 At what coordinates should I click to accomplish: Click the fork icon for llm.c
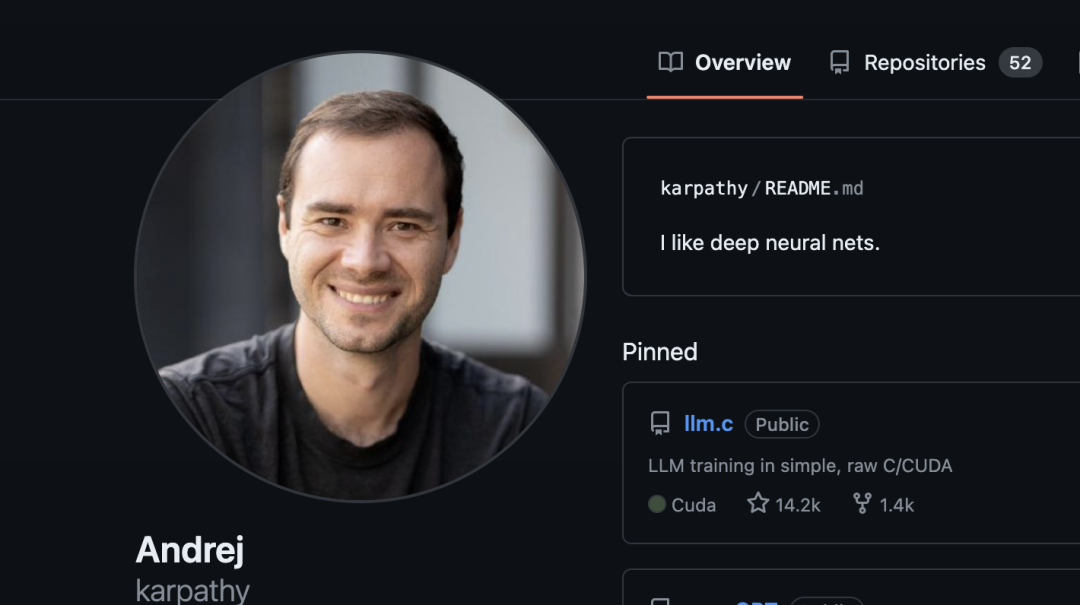point(862,504)
